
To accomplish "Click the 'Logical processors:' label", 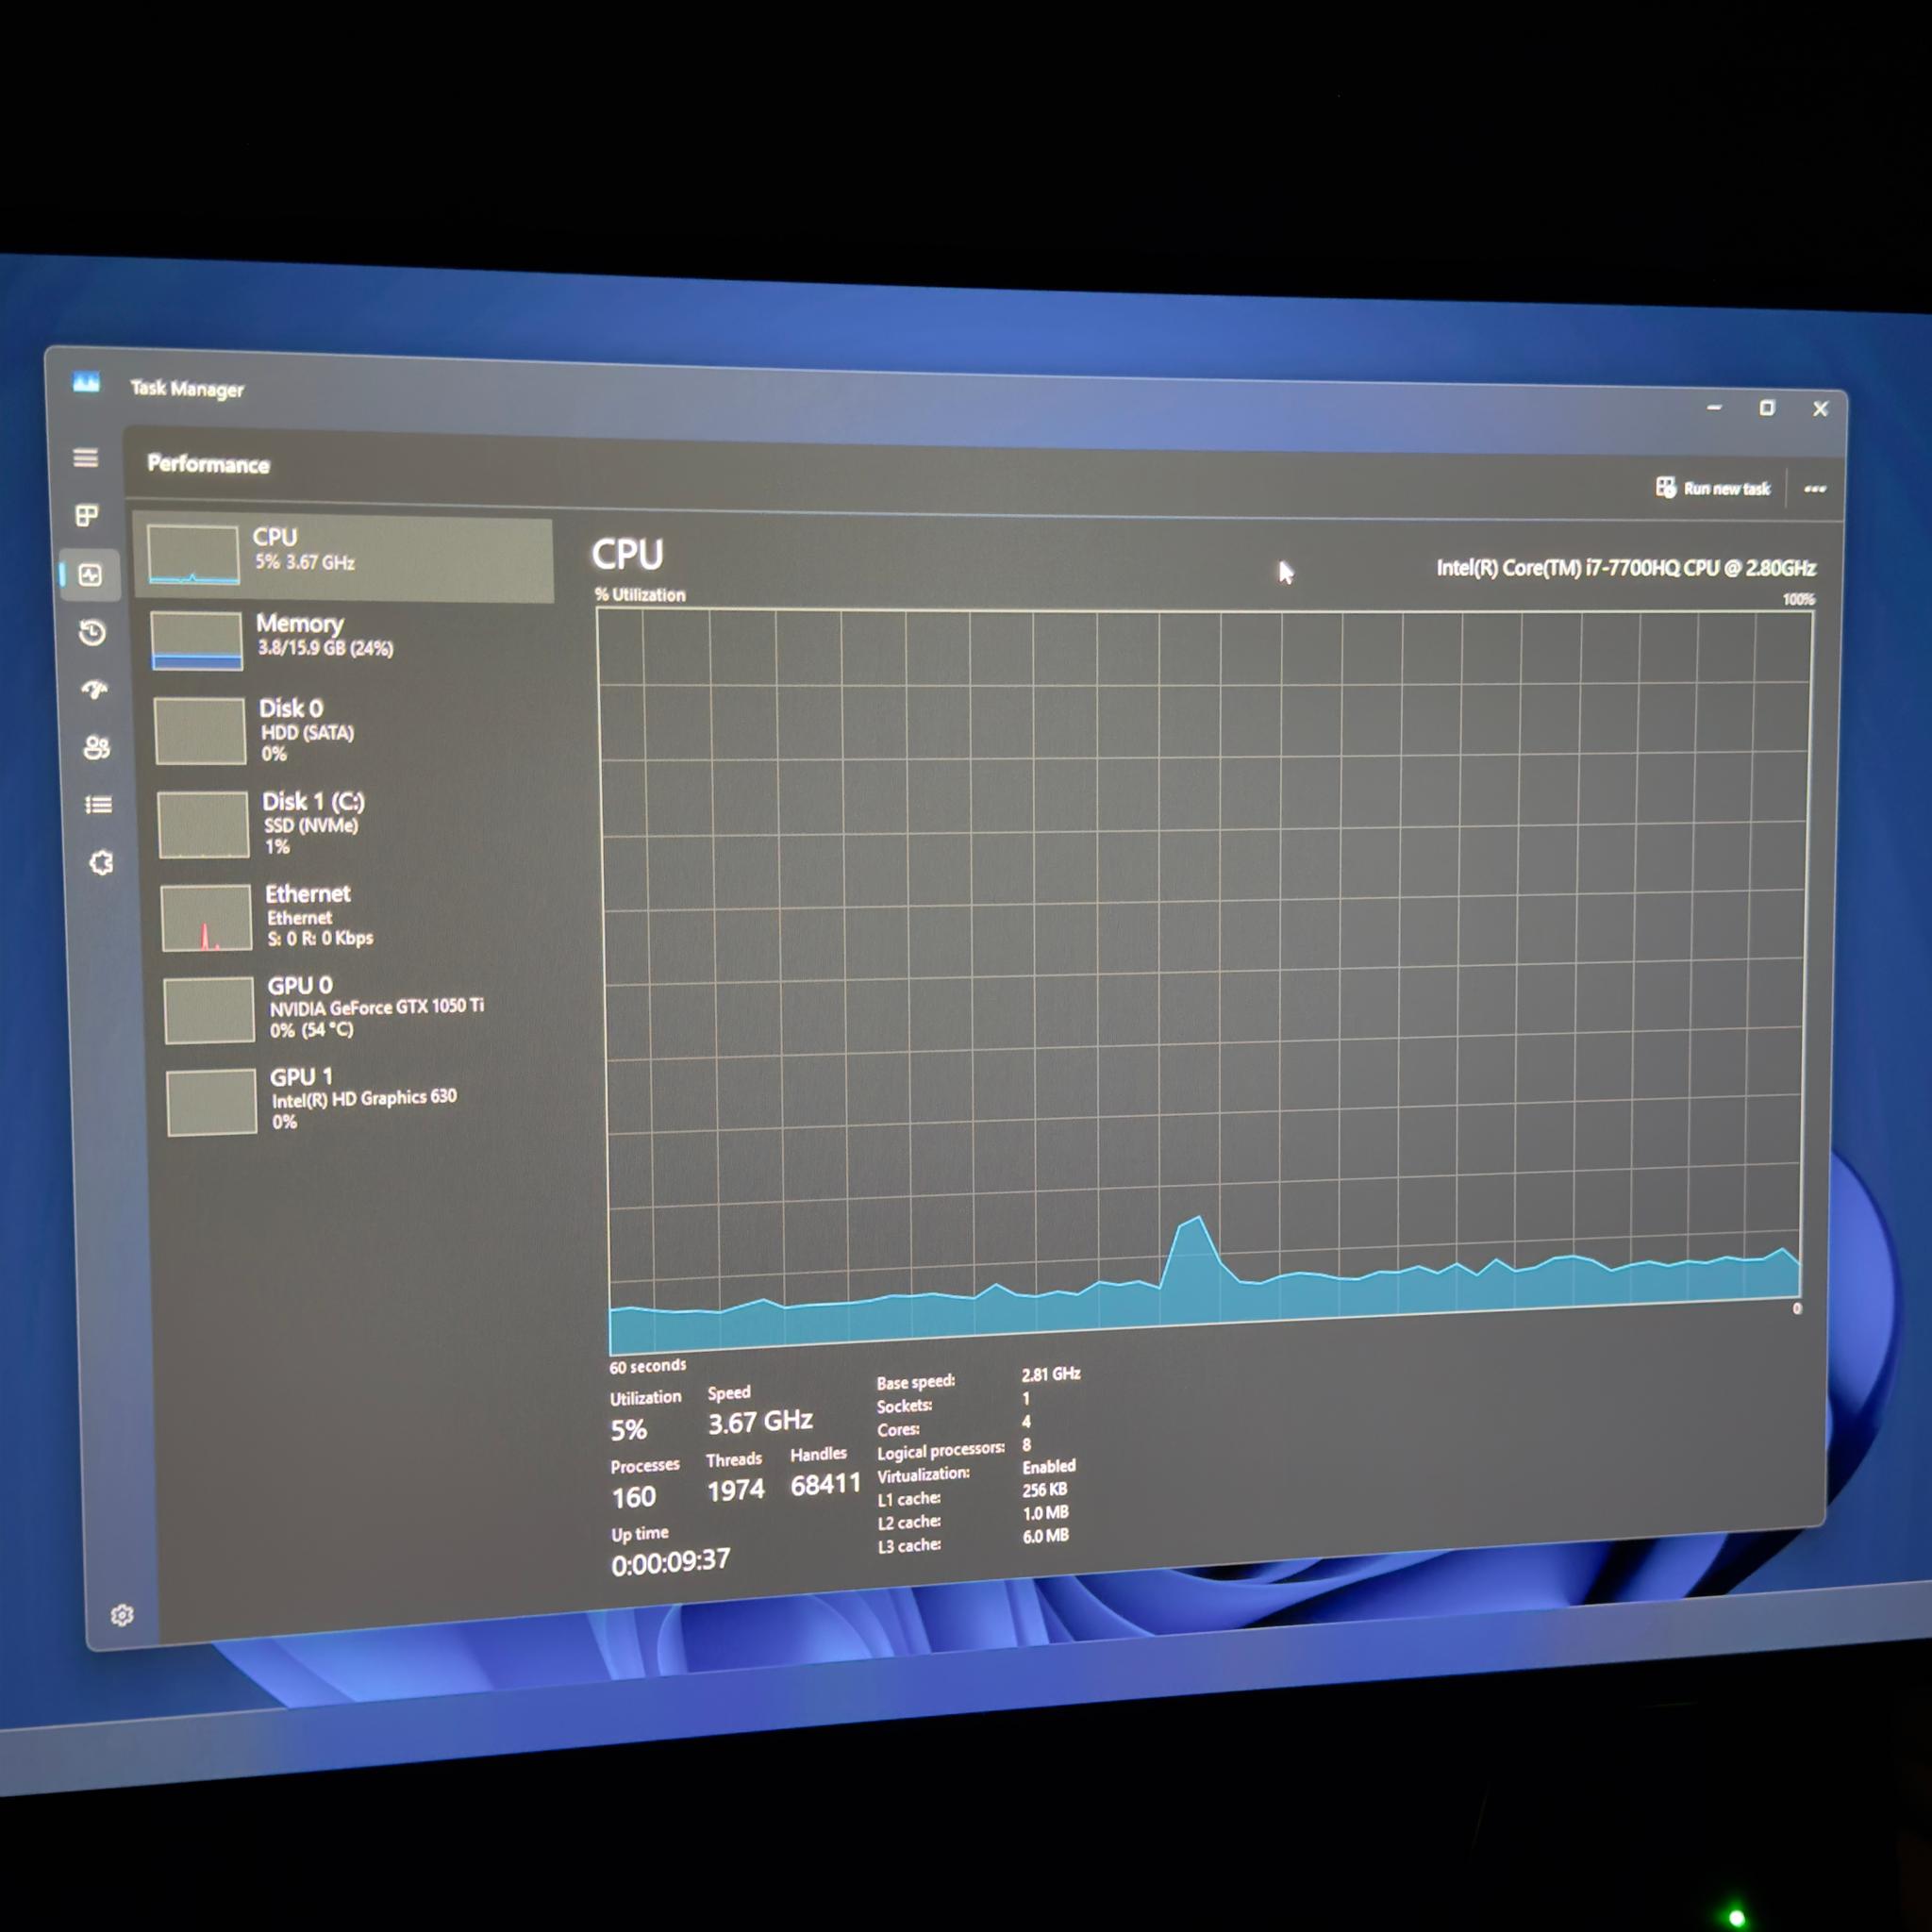I will [941, 1451].
